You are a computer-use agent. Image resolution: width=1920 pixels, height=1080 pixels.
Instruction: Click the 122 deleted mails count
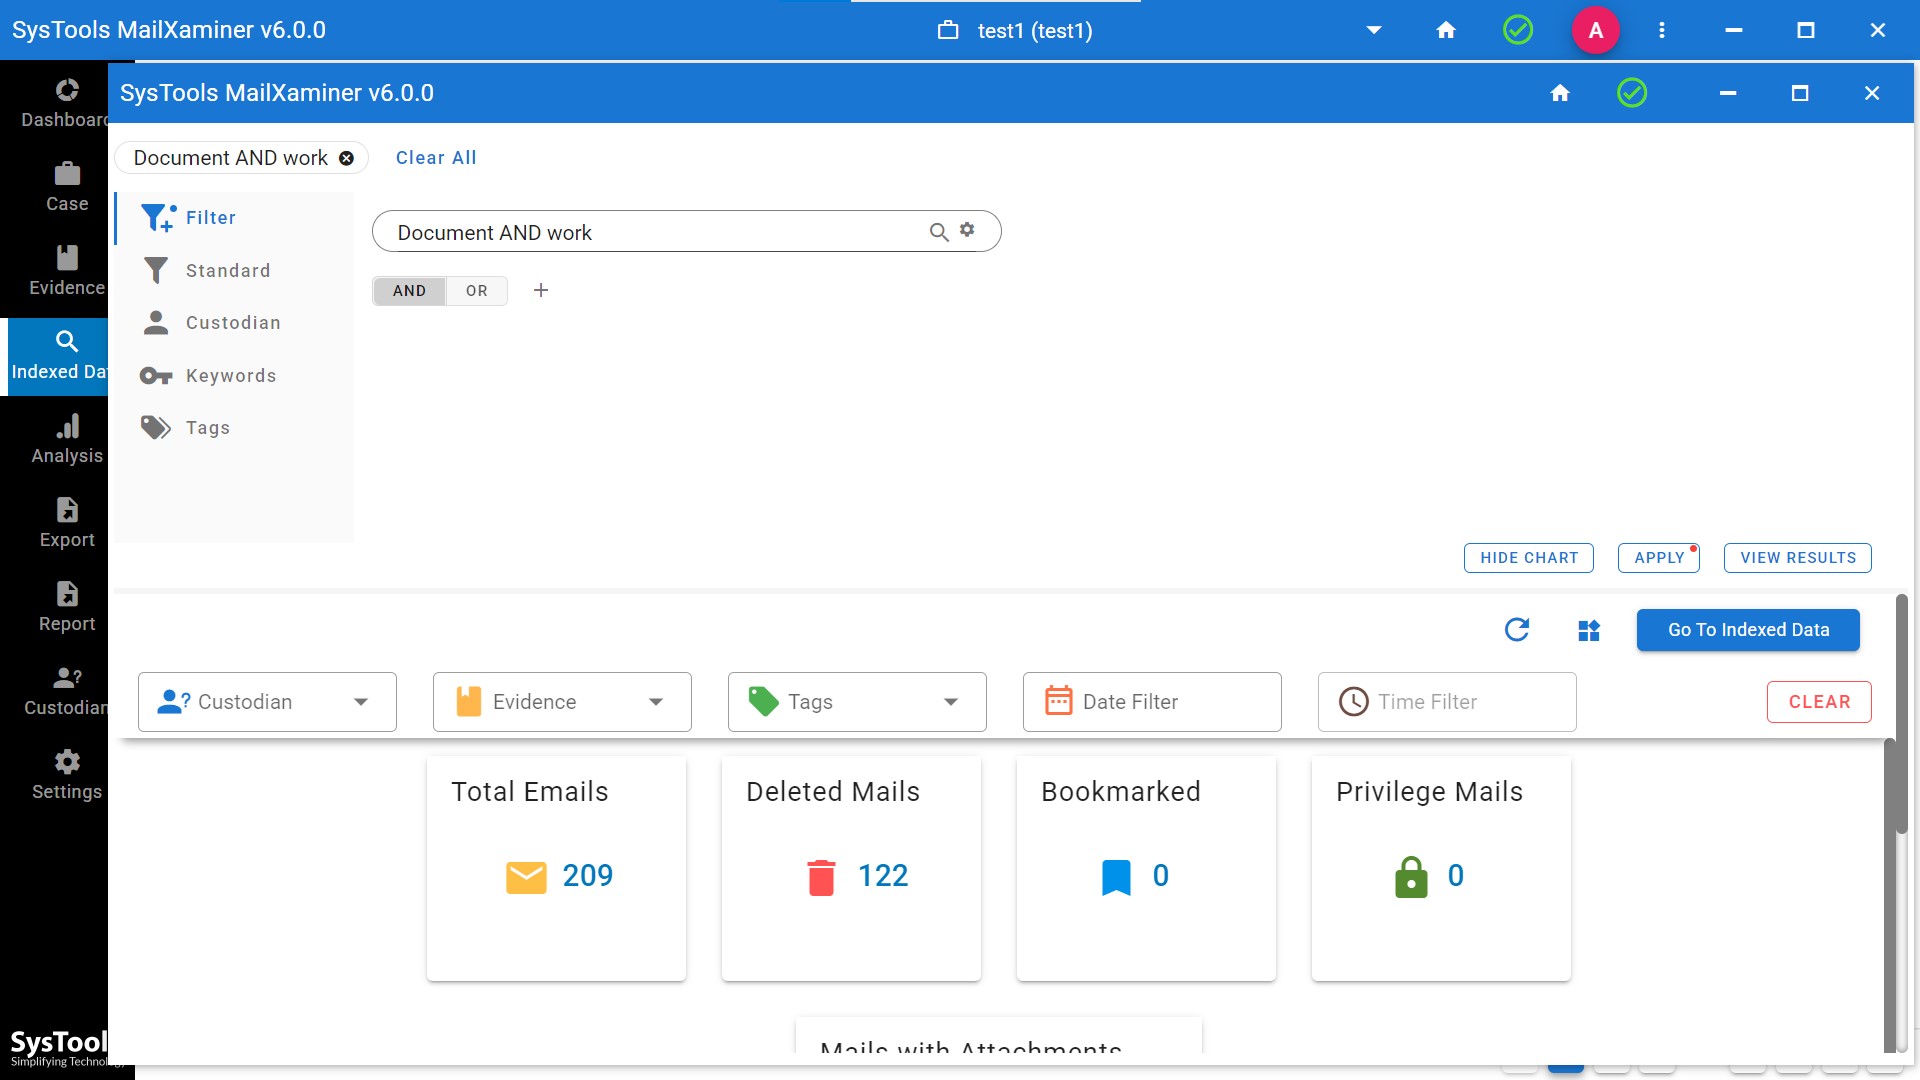coord(883,876)
